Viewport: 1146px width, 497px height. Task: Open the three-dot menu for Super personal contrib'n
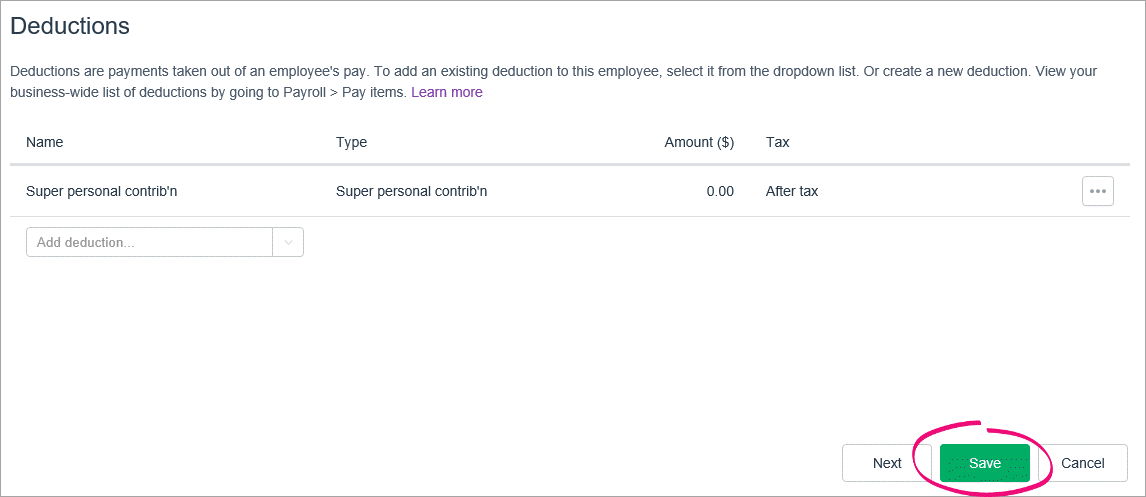click(x=1097, y=191)
